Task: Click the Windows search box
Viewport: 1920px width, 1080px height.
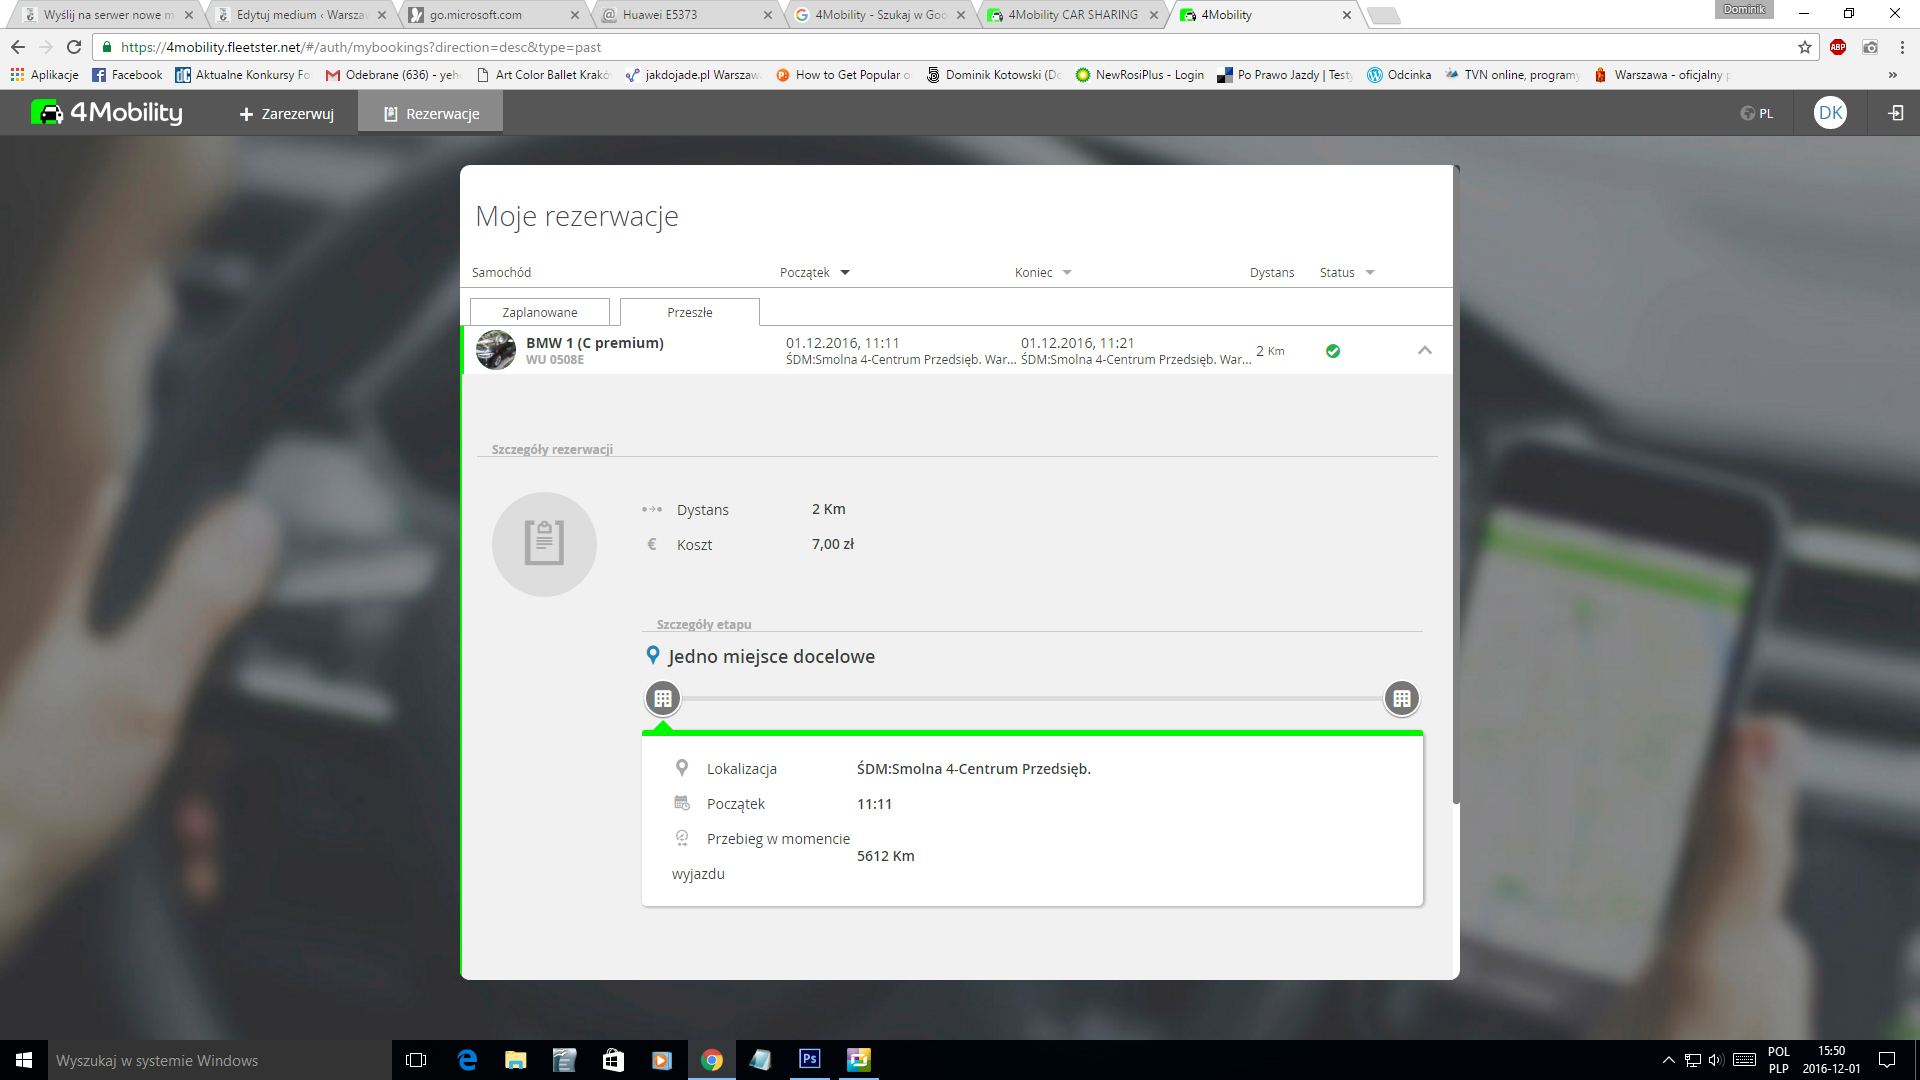Action: [220, 1060]
